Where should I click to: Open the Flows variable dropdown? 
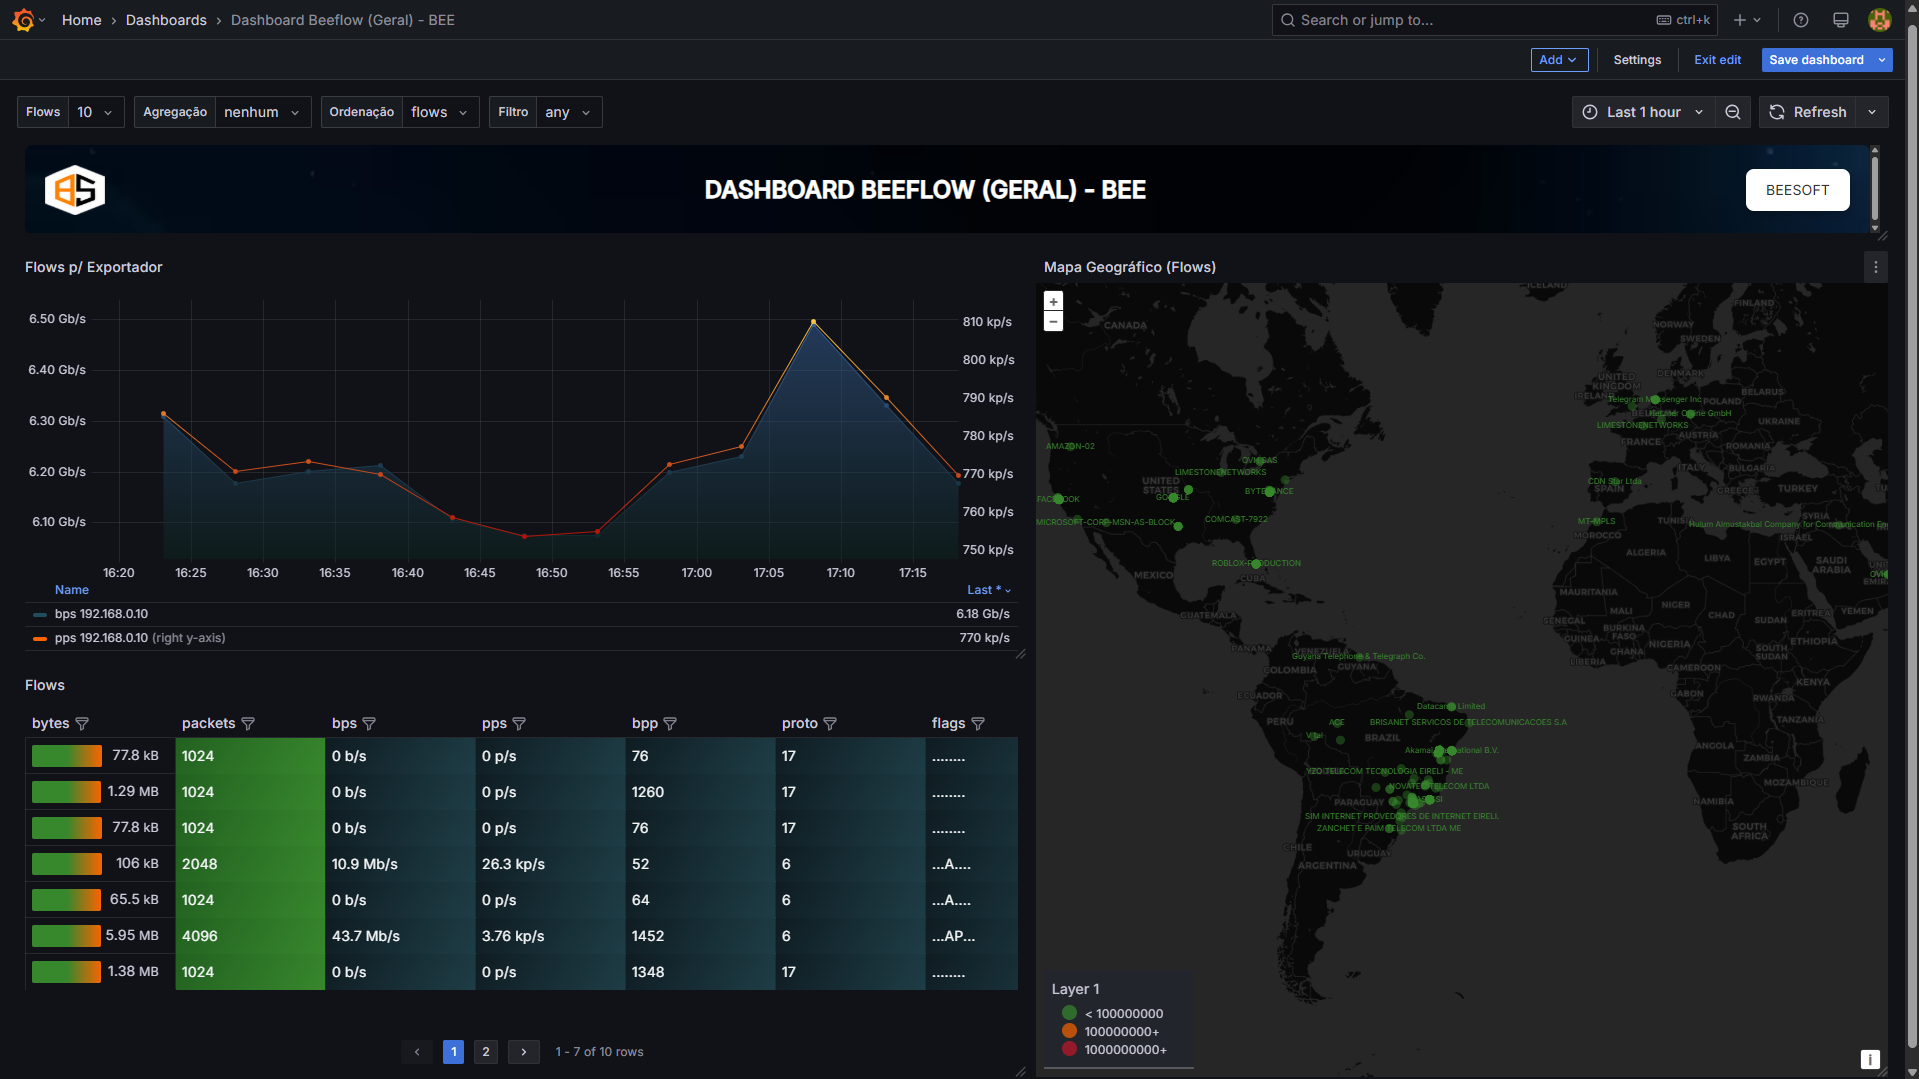click(96, 112)
